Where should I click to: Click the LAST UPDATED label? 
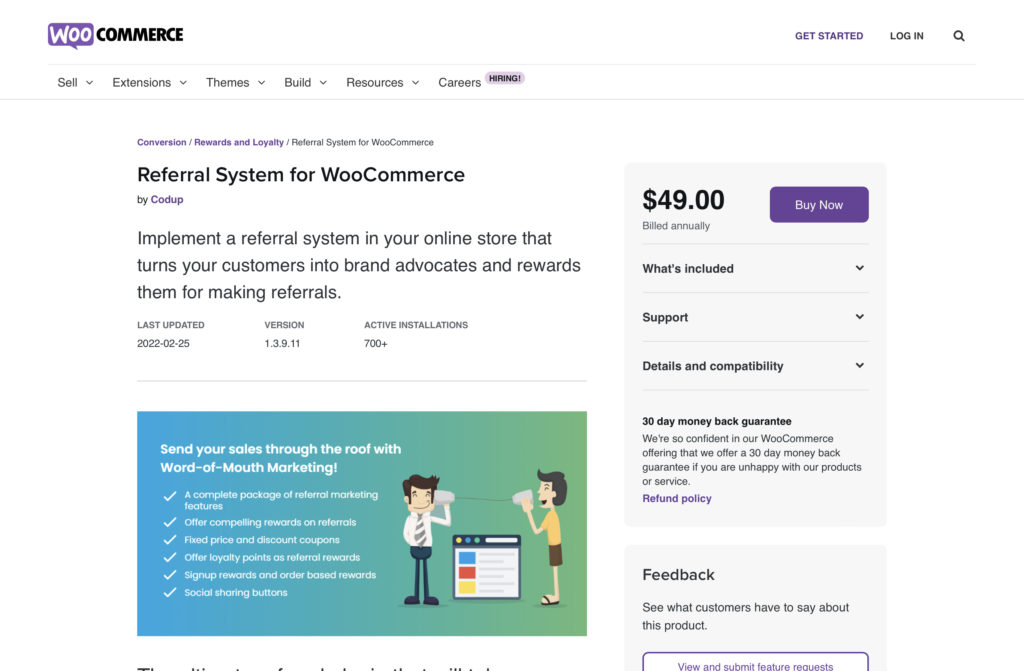170,325
